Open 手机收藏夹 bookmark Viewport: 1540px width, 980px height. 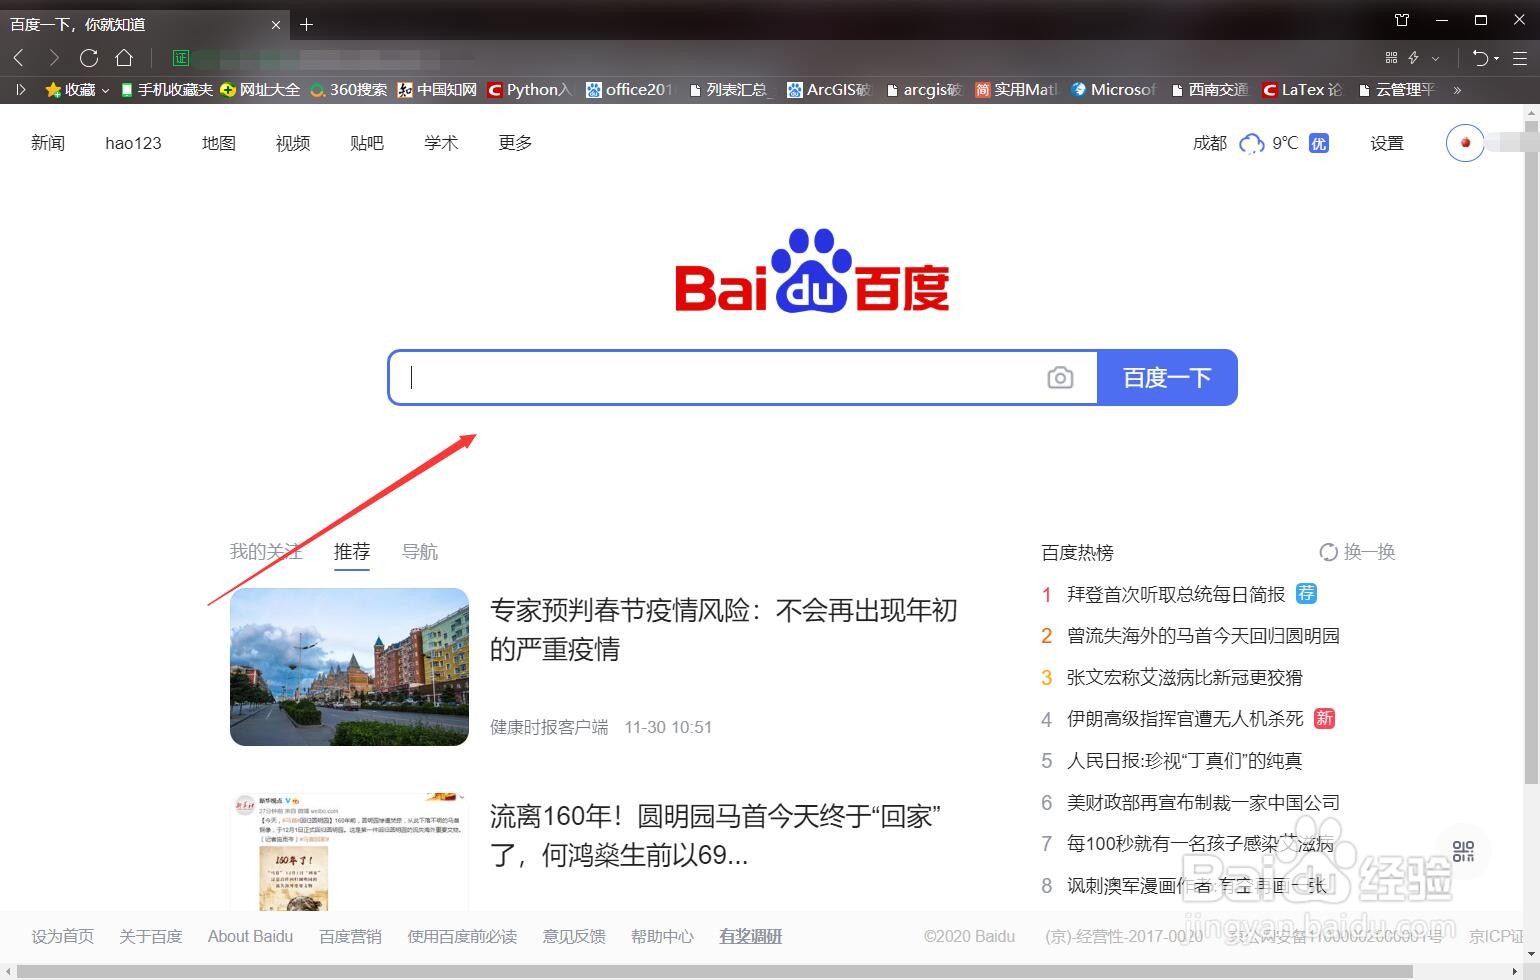[166, 90]
